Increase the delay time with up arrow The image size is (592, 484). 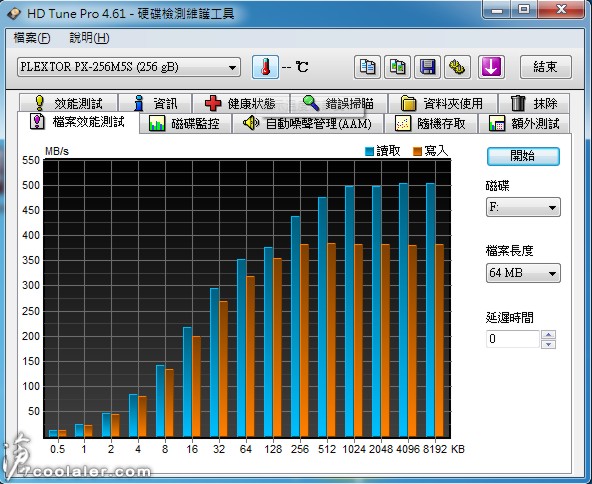point(548,334)
